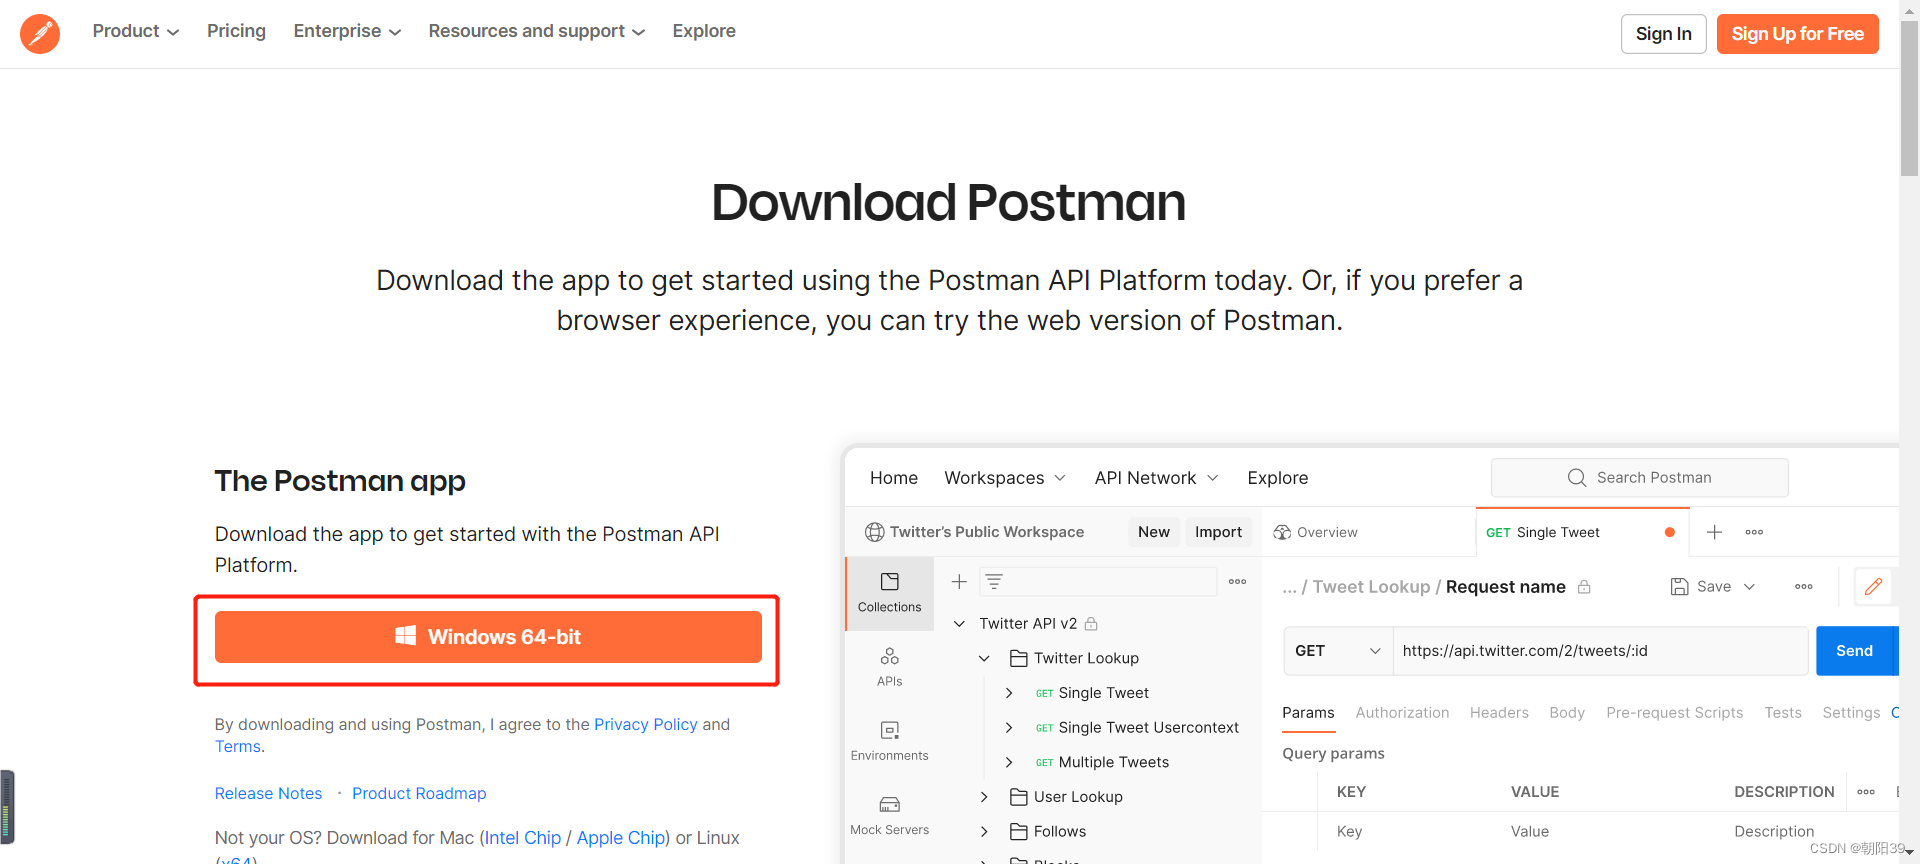Click the lock icon beside Twitter API v2

1091,624
